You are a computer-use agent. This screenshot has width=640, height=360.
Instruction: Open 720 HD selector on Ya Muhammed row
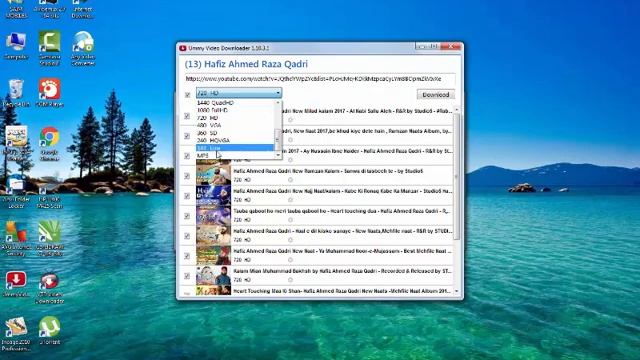pos(242,260)
